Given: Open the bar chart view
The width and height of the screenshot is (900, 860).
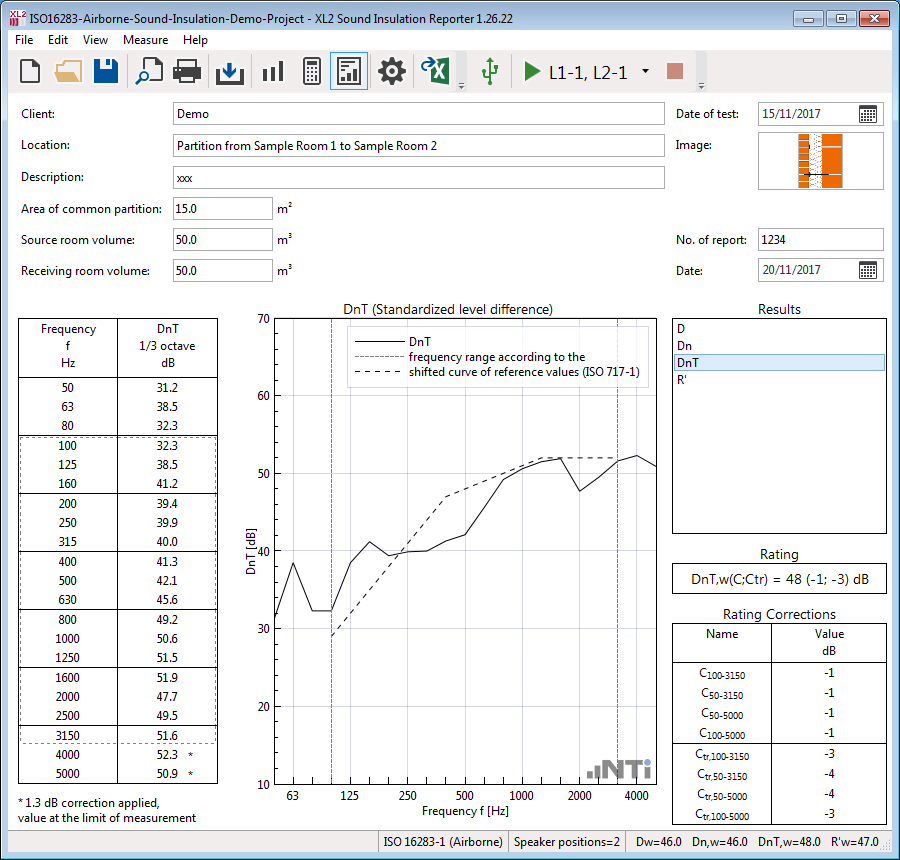Looking at the screenshot, I should coord(272,72).
